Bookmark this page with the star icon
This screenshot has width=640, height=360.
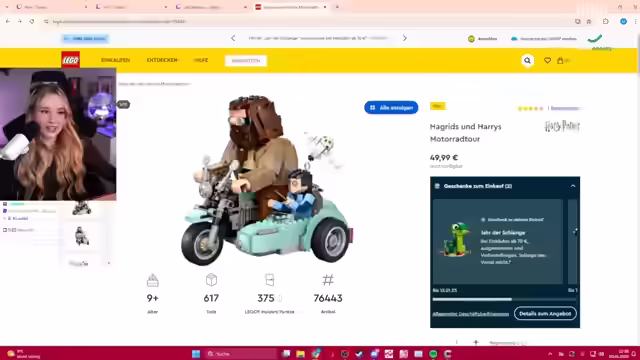(589, 21)
